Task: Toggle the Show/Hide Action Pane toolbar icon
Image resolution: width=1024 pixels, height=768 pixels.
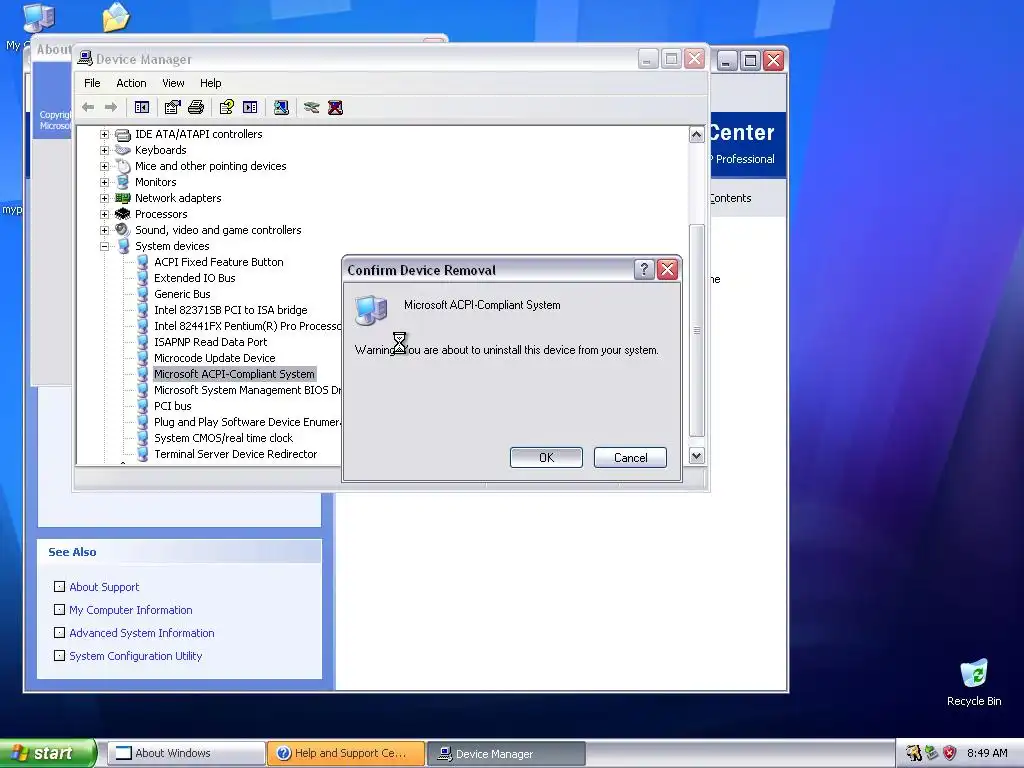Action: 250,108
